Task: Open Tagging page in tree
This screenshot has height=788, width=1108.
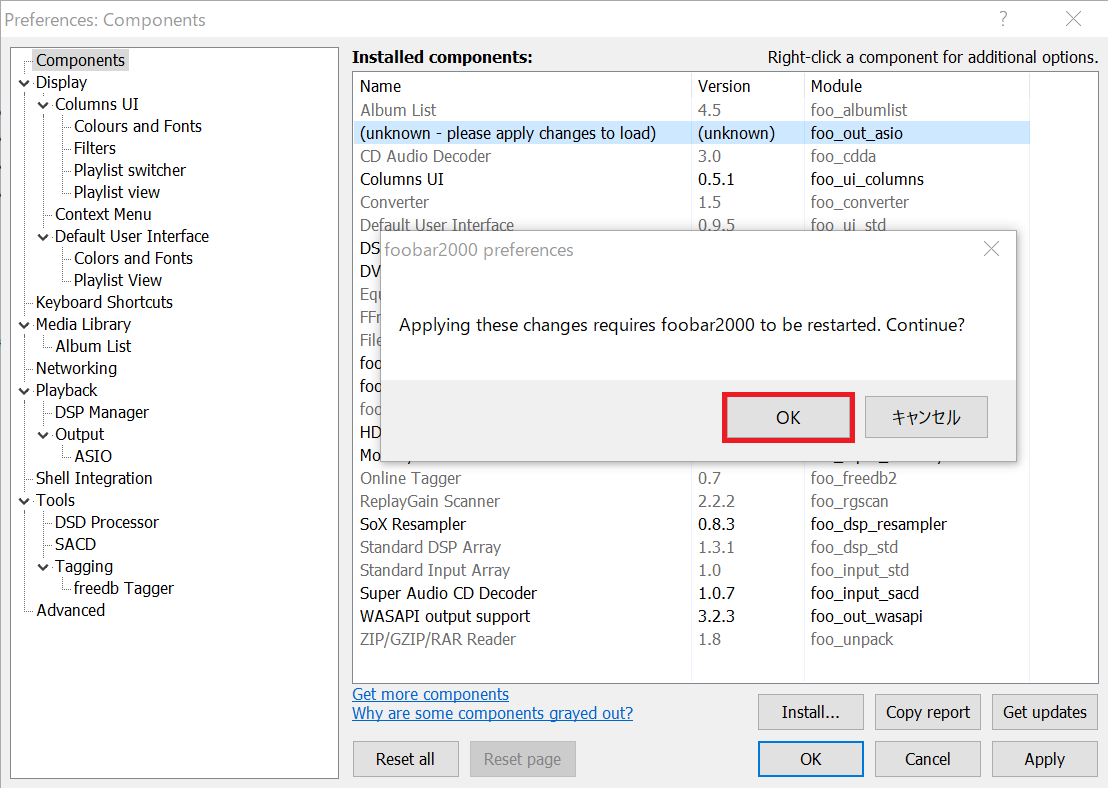Action: (84, 565)
